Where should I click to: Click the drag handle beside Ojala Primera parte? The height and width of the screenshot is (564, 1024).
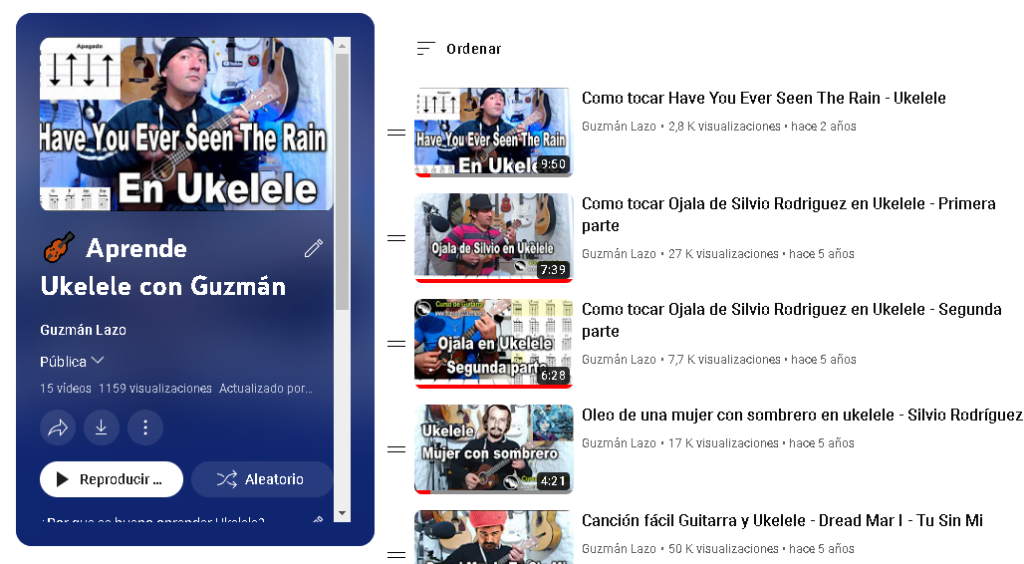point(396,238)
